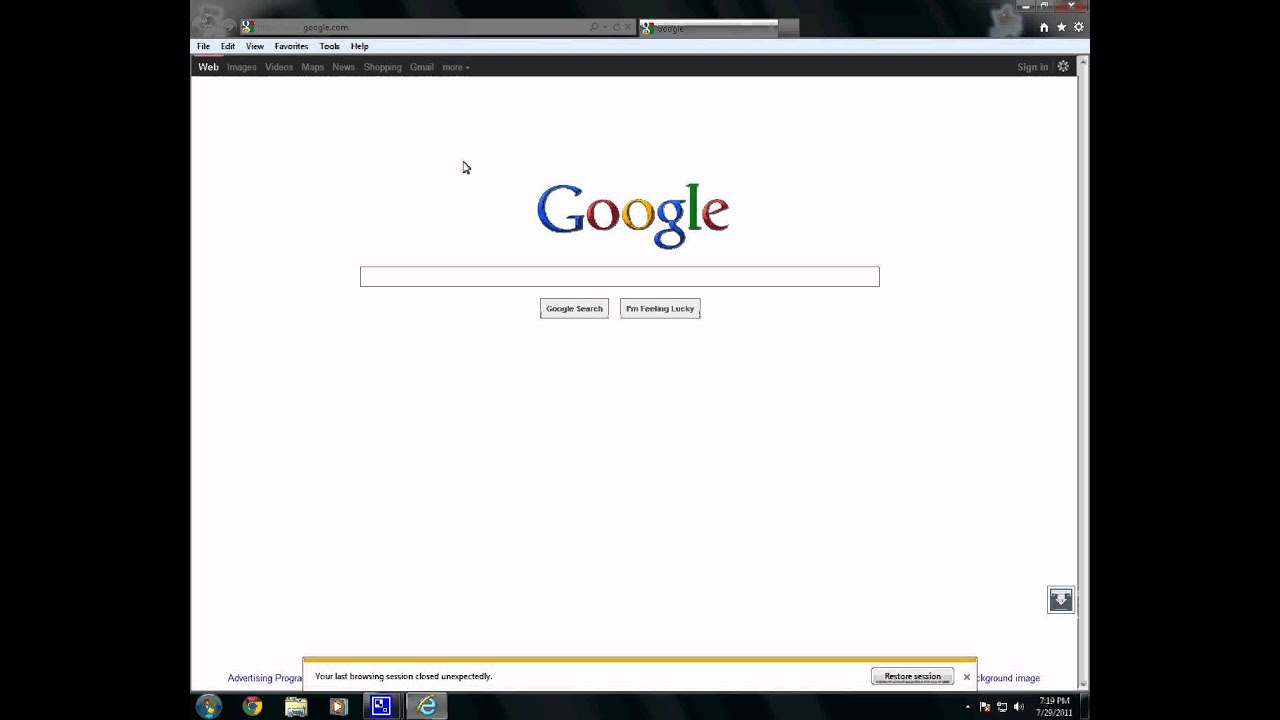Open the Favorites star icon
Screen dimensions: 1280x720
point(1061,27)
